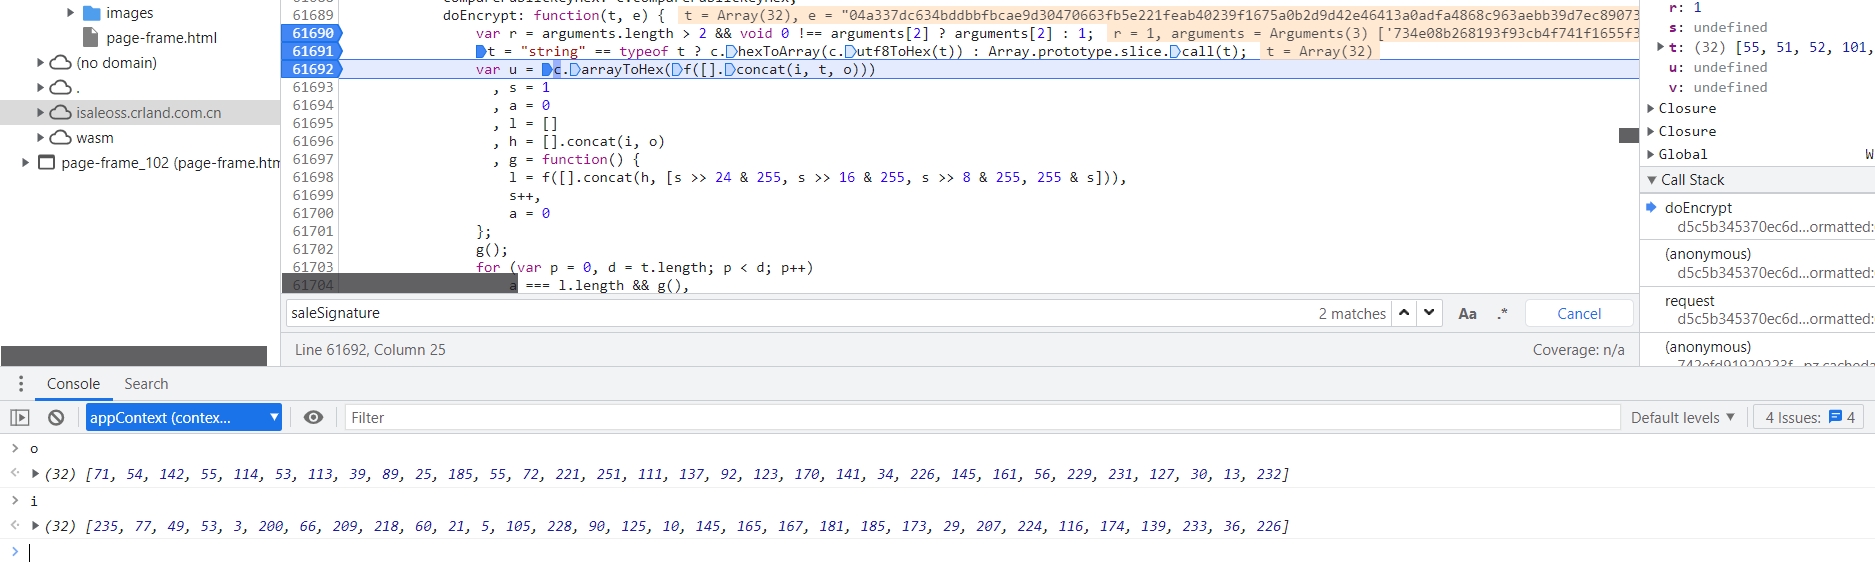Screen dimensions: 1875x570
Task: Toggle inline breakpoint marker before utf8ToHex
Action: pos(849,51)
